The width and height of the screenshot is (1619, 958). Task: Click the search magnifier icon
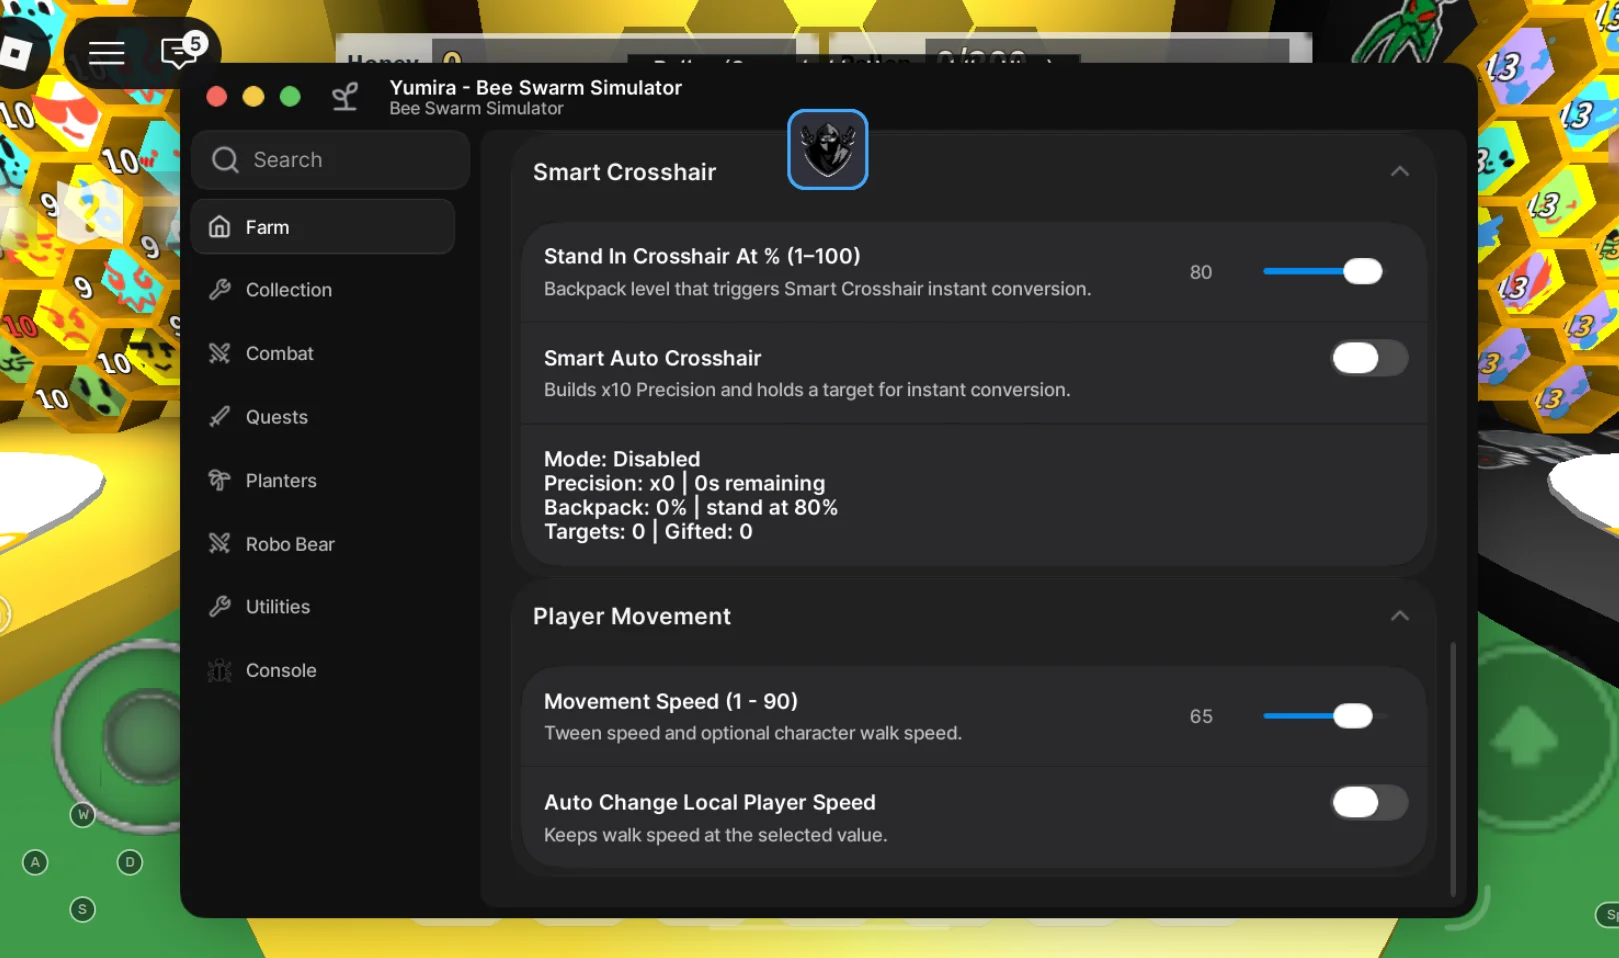pos(225,160)
